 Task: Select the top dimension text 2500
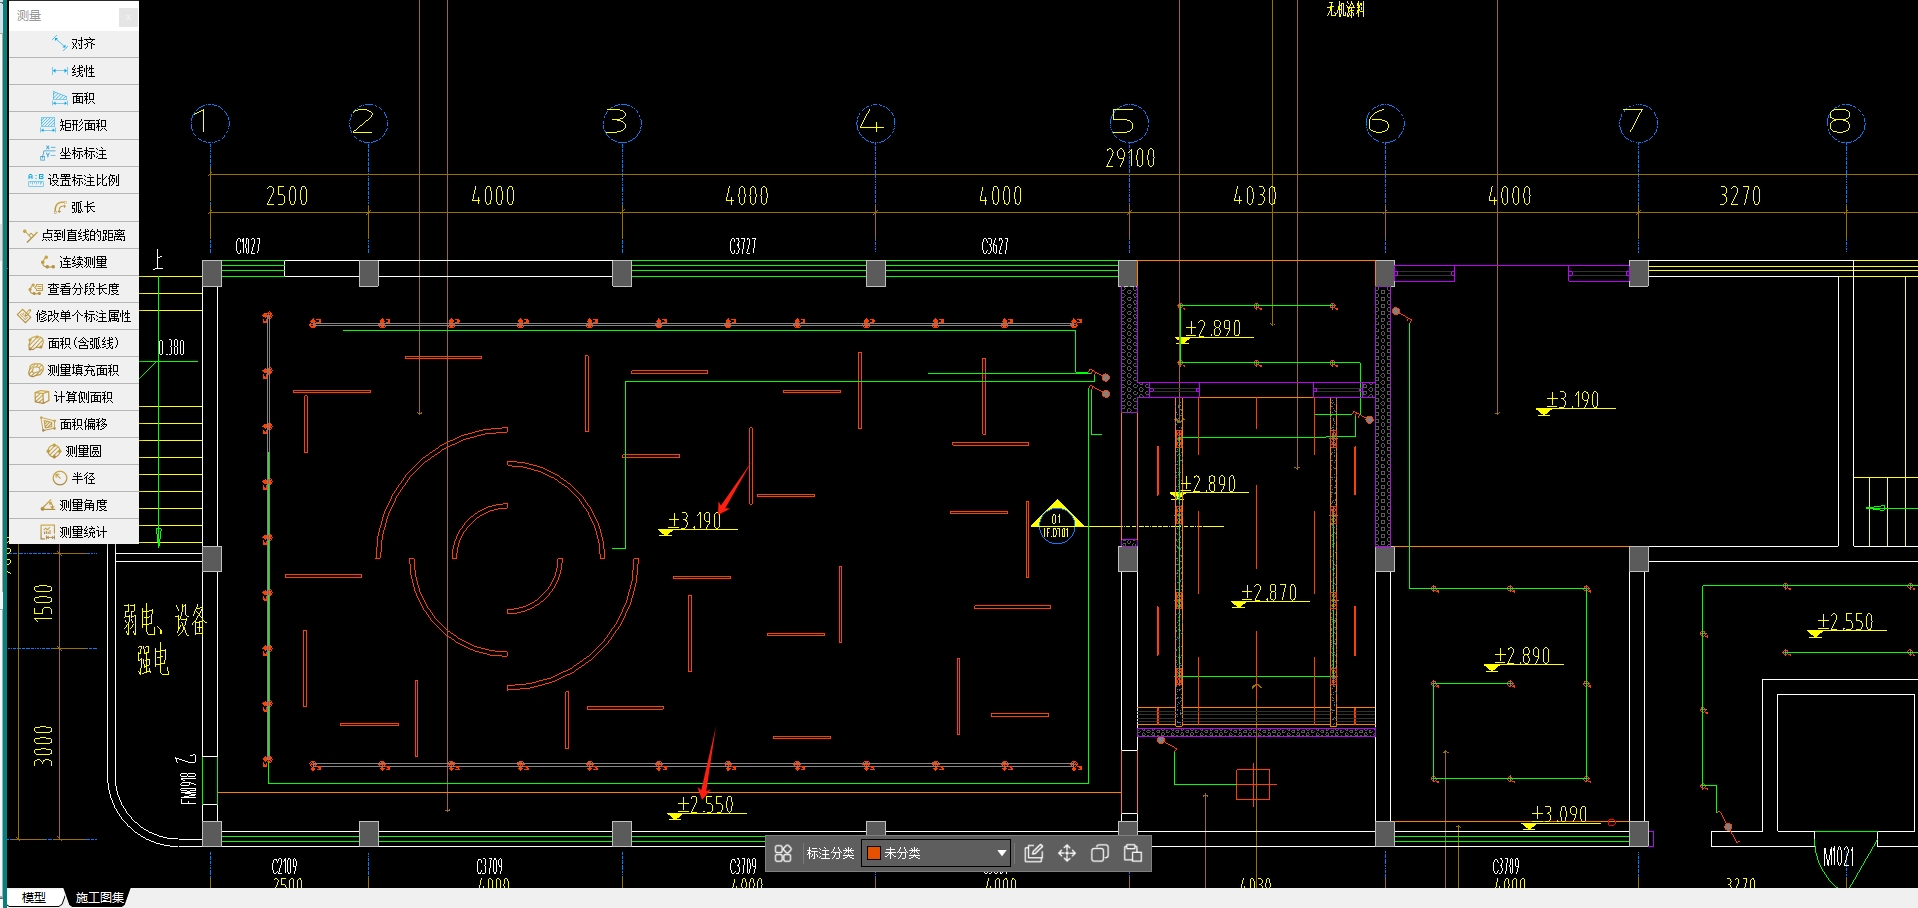(287, 196)
